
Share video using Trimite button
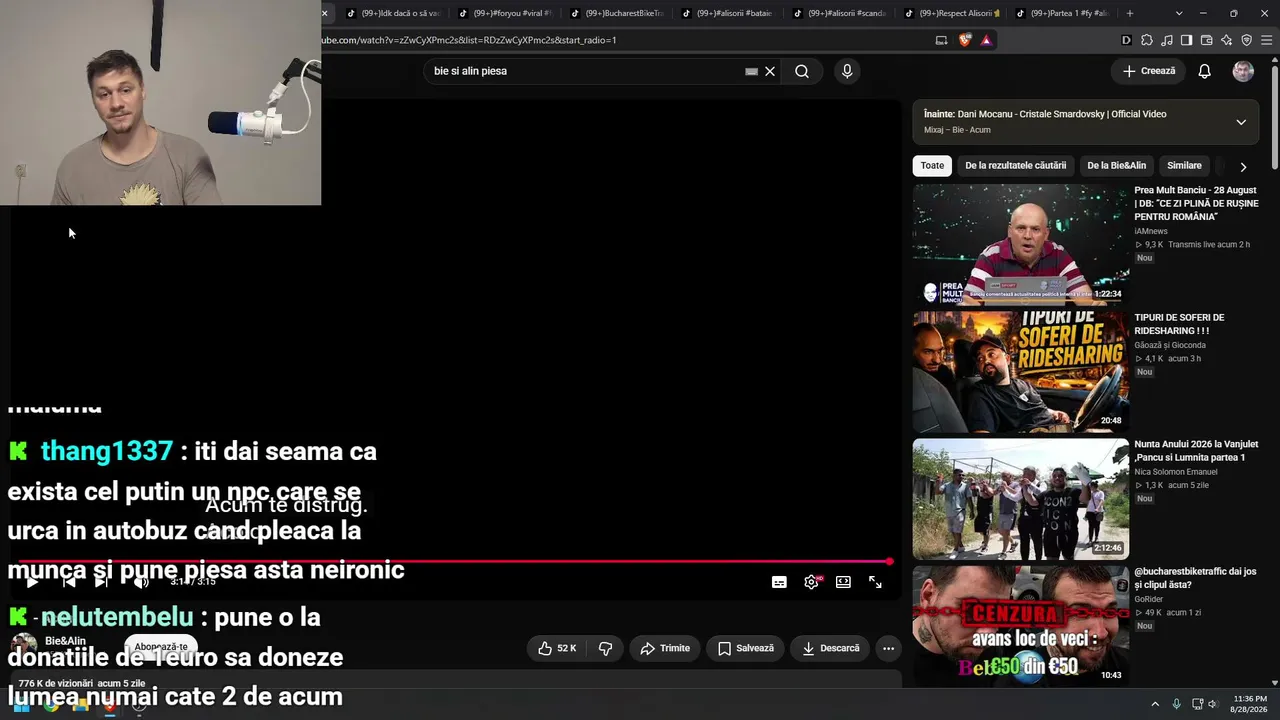pyautogui.click(x=665, y=648)
